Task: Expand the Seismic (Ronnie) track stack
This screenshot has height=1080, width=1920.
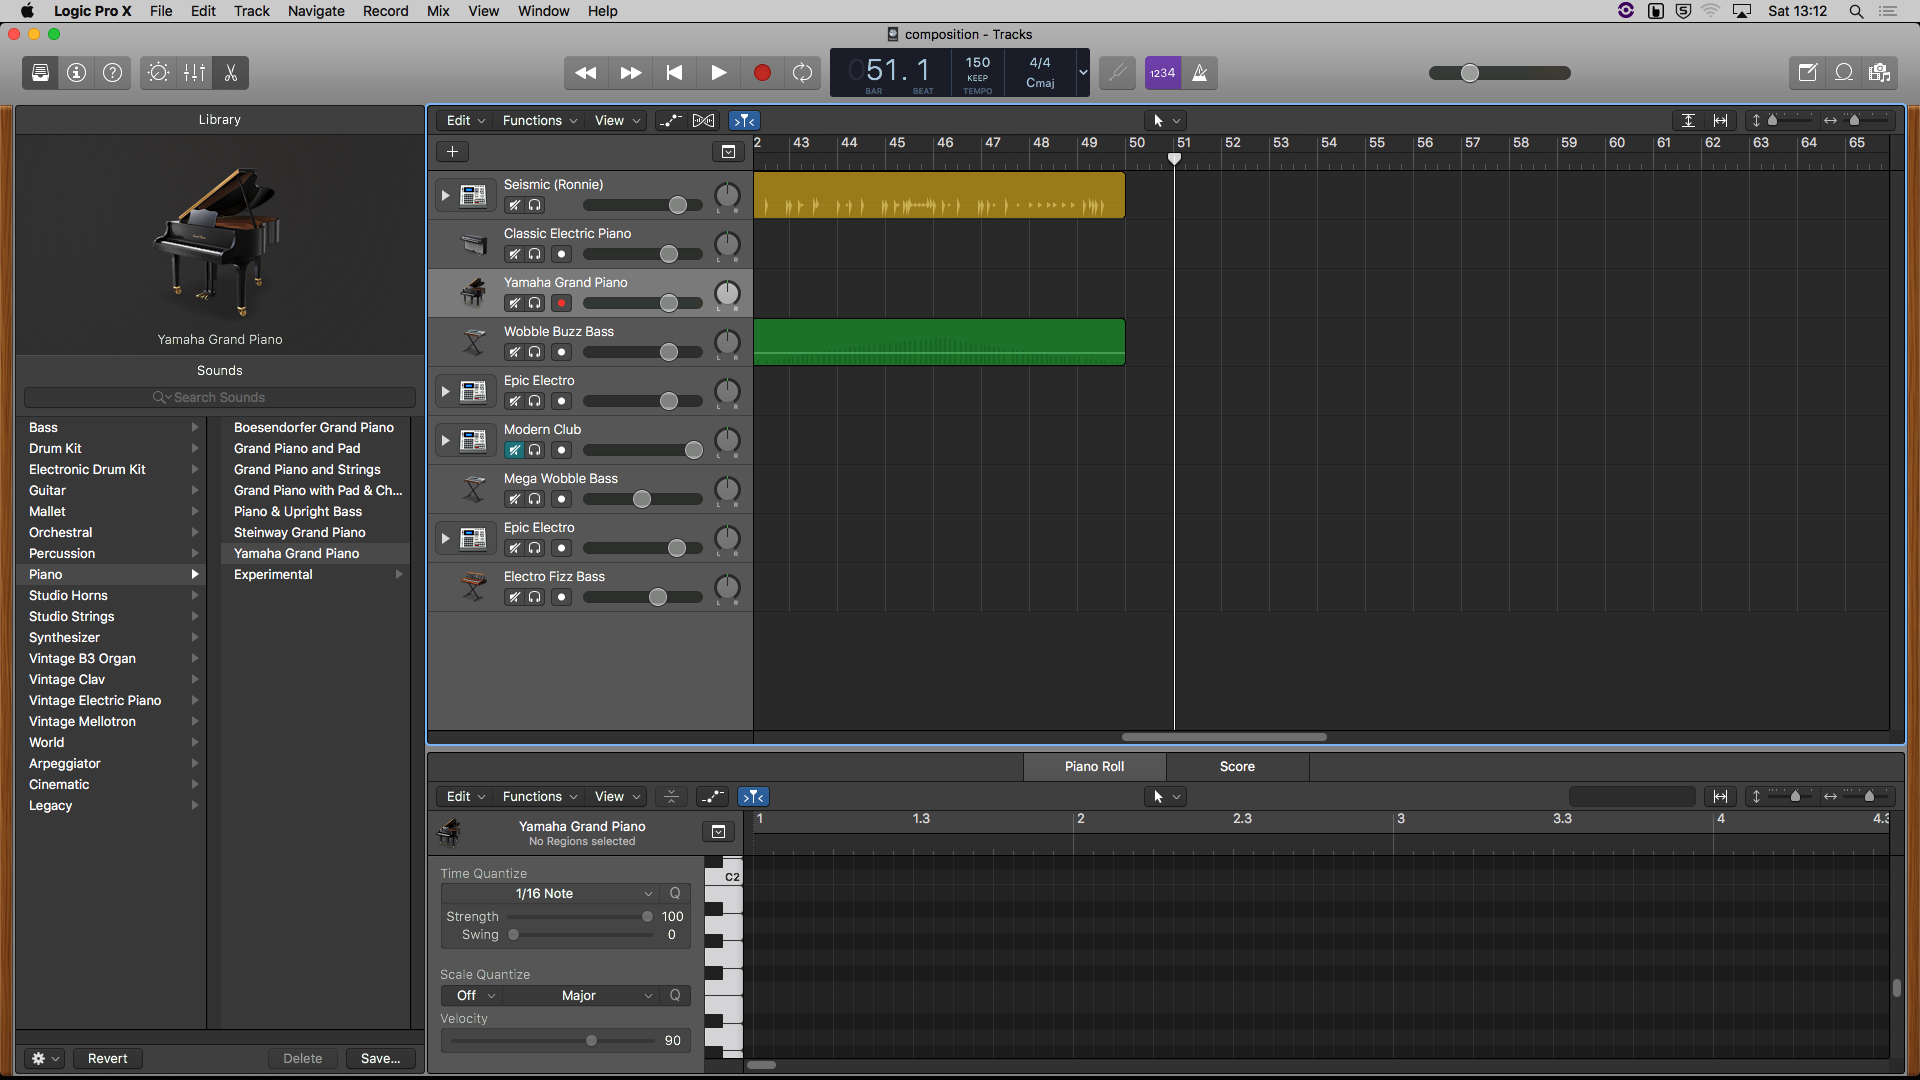Action: 445,196
